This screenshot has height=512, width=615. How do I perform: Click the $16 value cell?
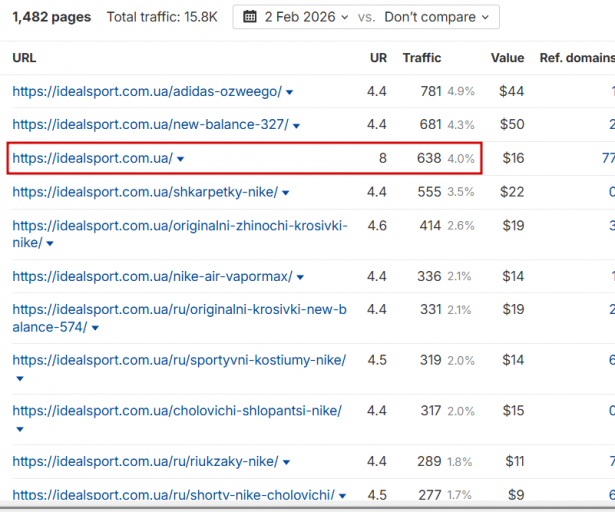pyautogui.click(x=513, y=158)
